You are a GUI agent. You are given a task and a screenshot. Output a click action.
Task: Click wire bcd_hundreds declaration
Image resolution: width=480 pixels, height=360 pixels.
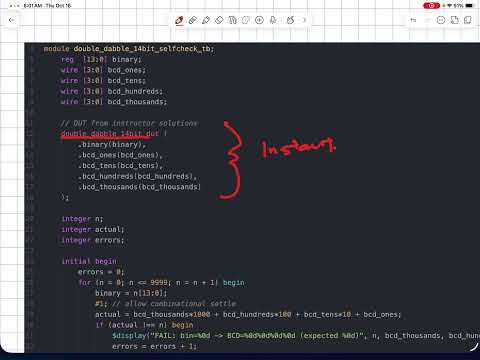tap(112, 91)
